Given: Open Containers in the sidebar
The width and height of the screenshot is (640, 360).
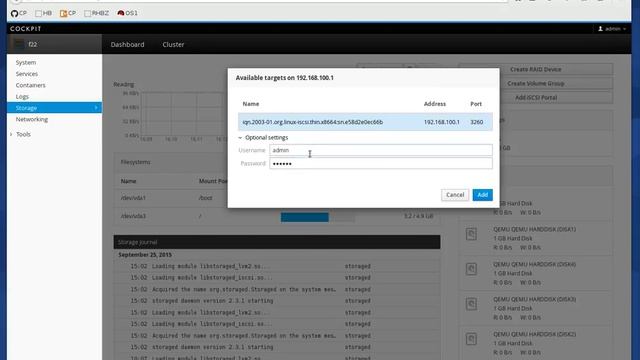Looking at the screenshot, I should pos(31,85).
